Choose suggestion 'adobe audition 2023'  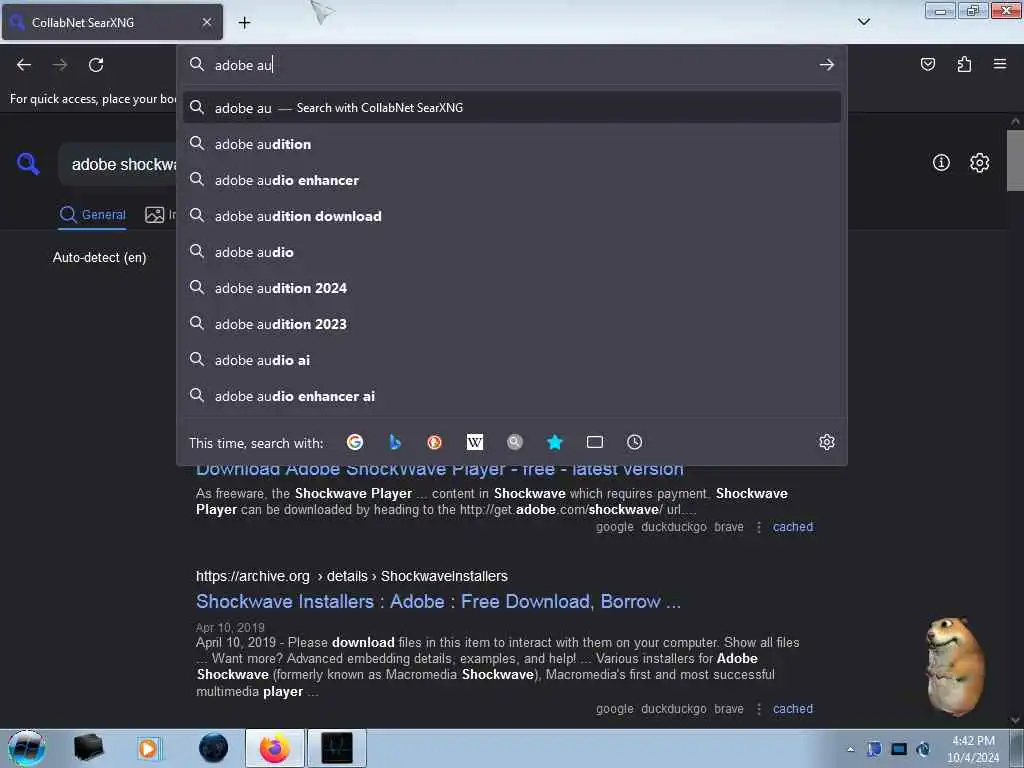pos(512,323)
